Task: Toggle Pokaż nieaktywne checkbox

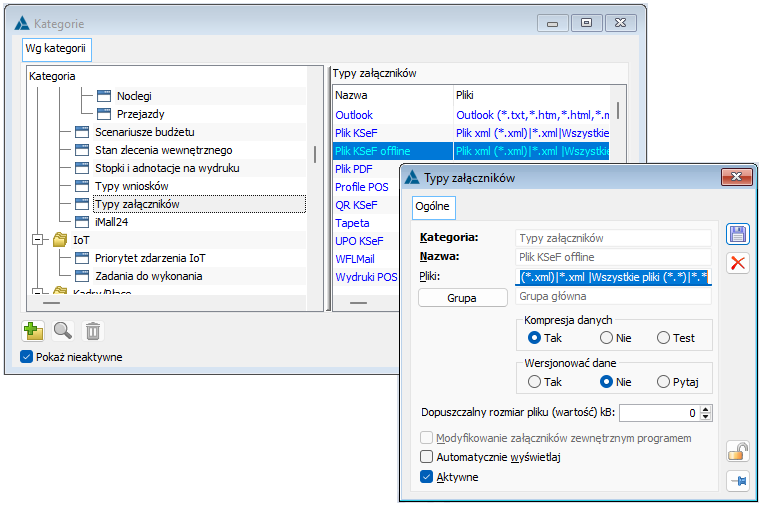Action: (x=26, y=357)
